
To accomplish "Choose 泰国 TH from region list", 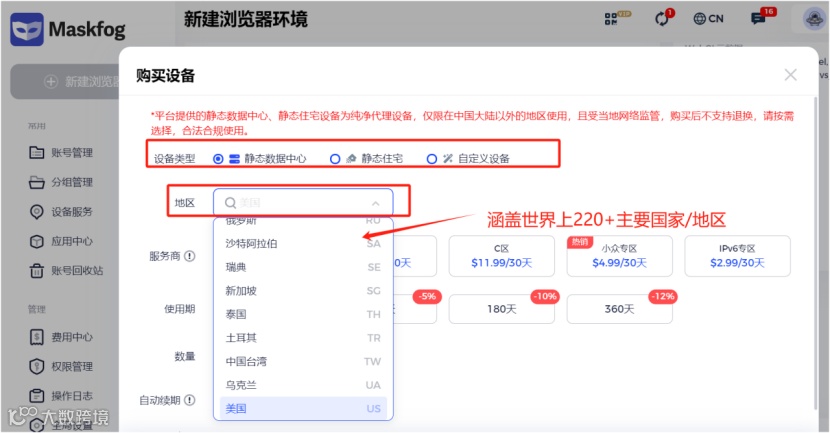I will click(x=303, y=314).
